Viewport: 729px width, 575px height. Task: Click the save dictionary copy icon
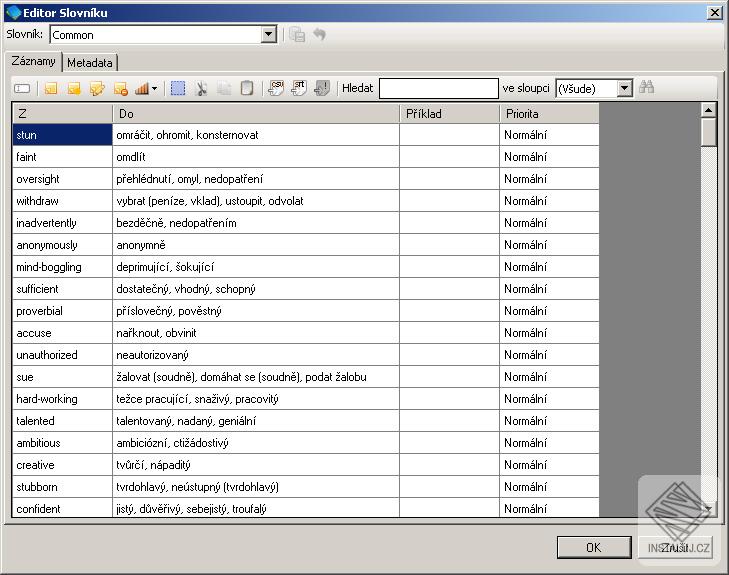[297, 34]
